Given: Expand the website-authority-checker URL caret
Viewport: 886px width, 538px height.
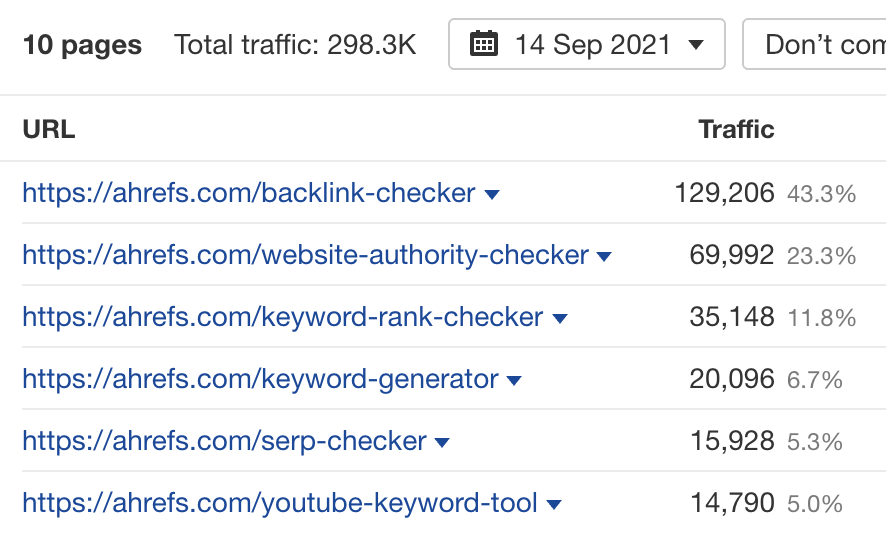Looking at the screenshot, I should pos(604,257).
